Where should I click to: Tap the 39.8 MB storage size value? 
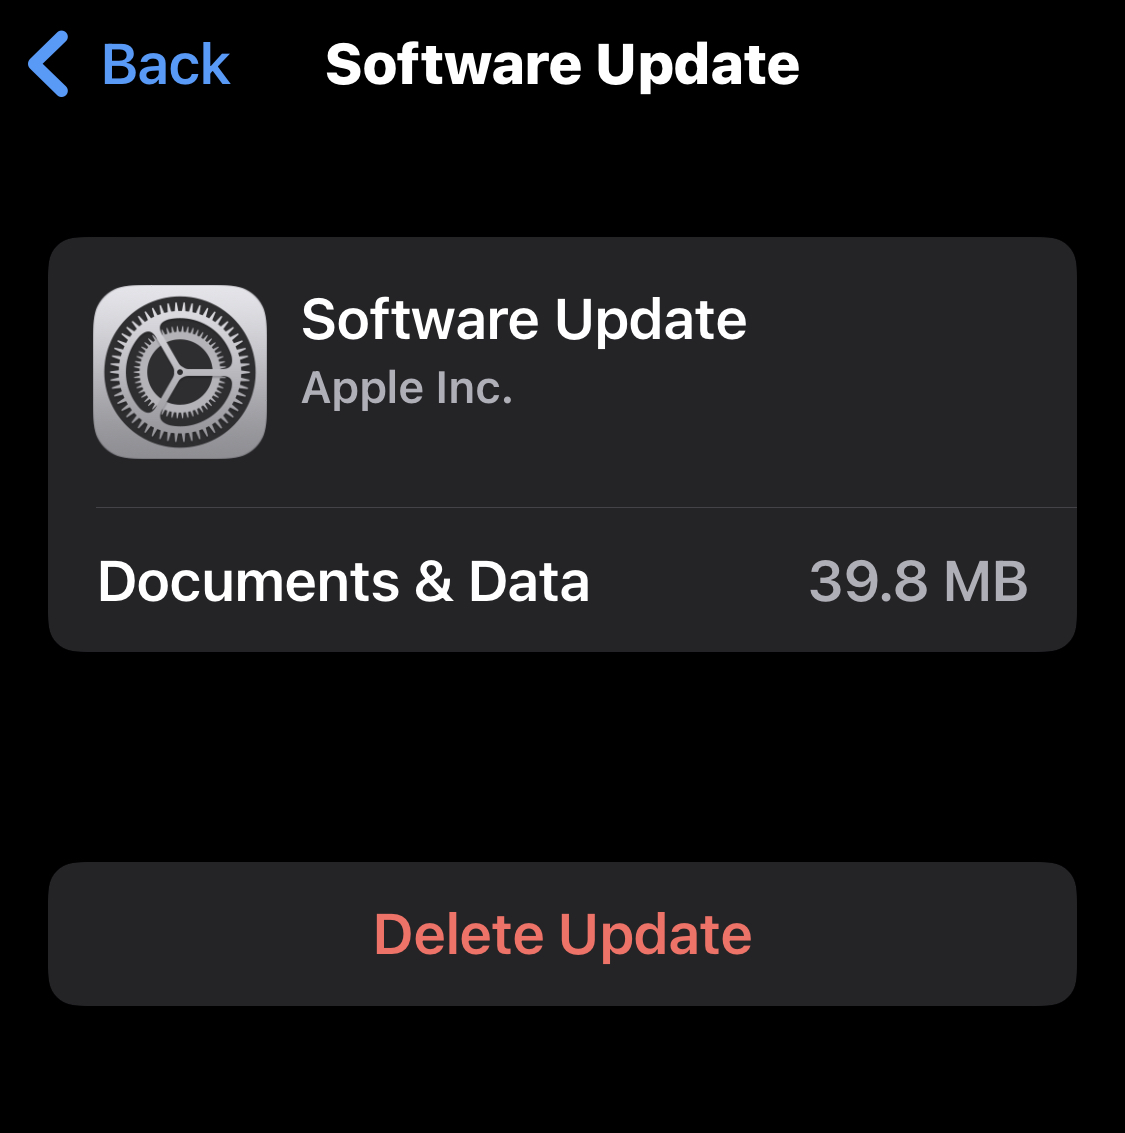(x=918, y=581)
